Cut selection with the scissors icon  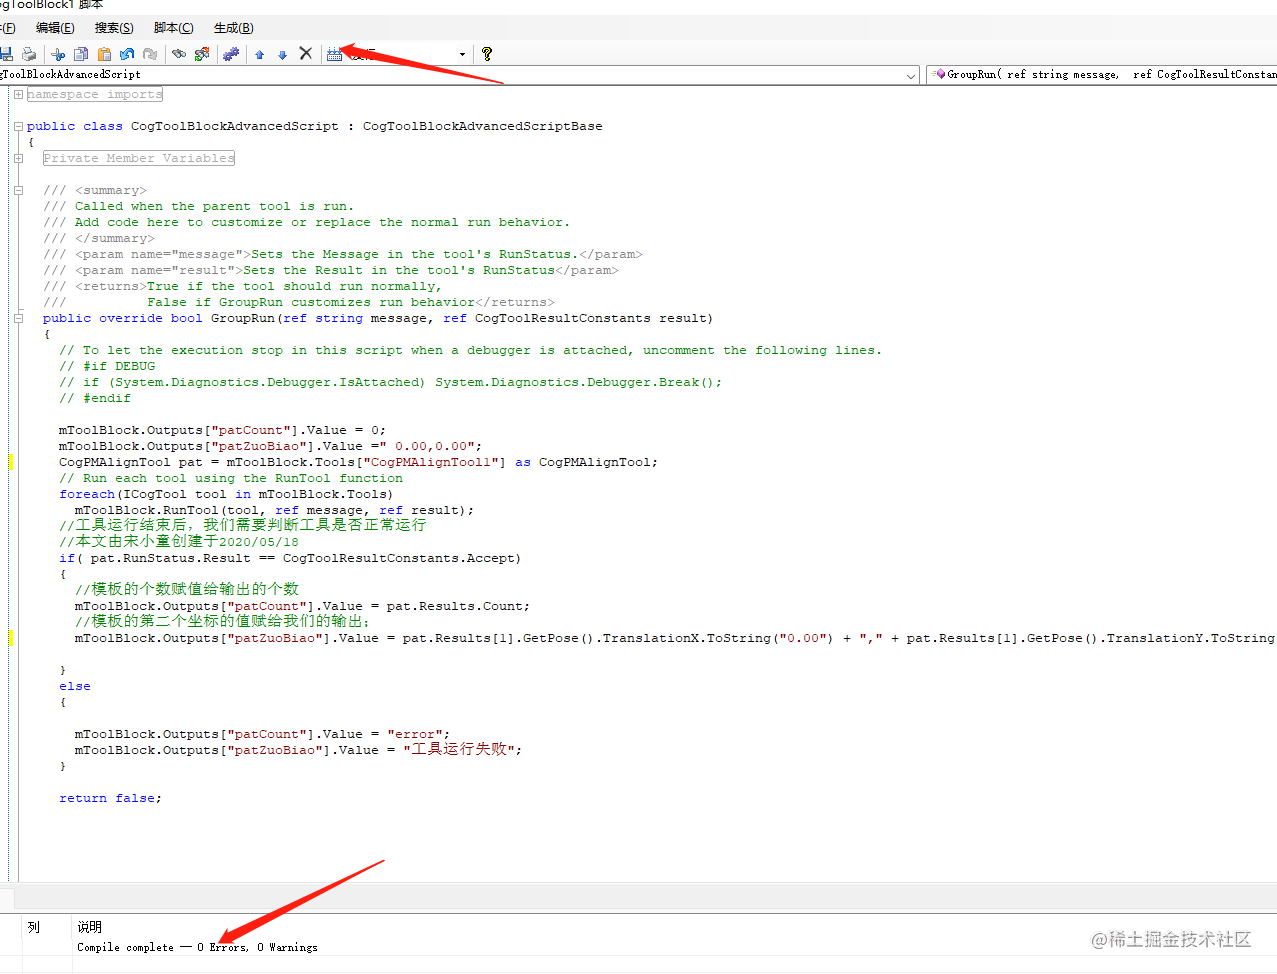[x=58, y=54]
